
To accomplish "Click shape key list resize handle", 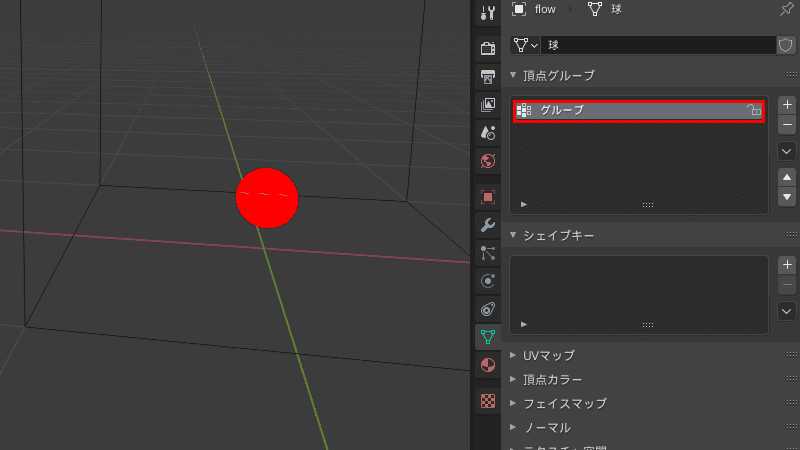I will point(647,325).
